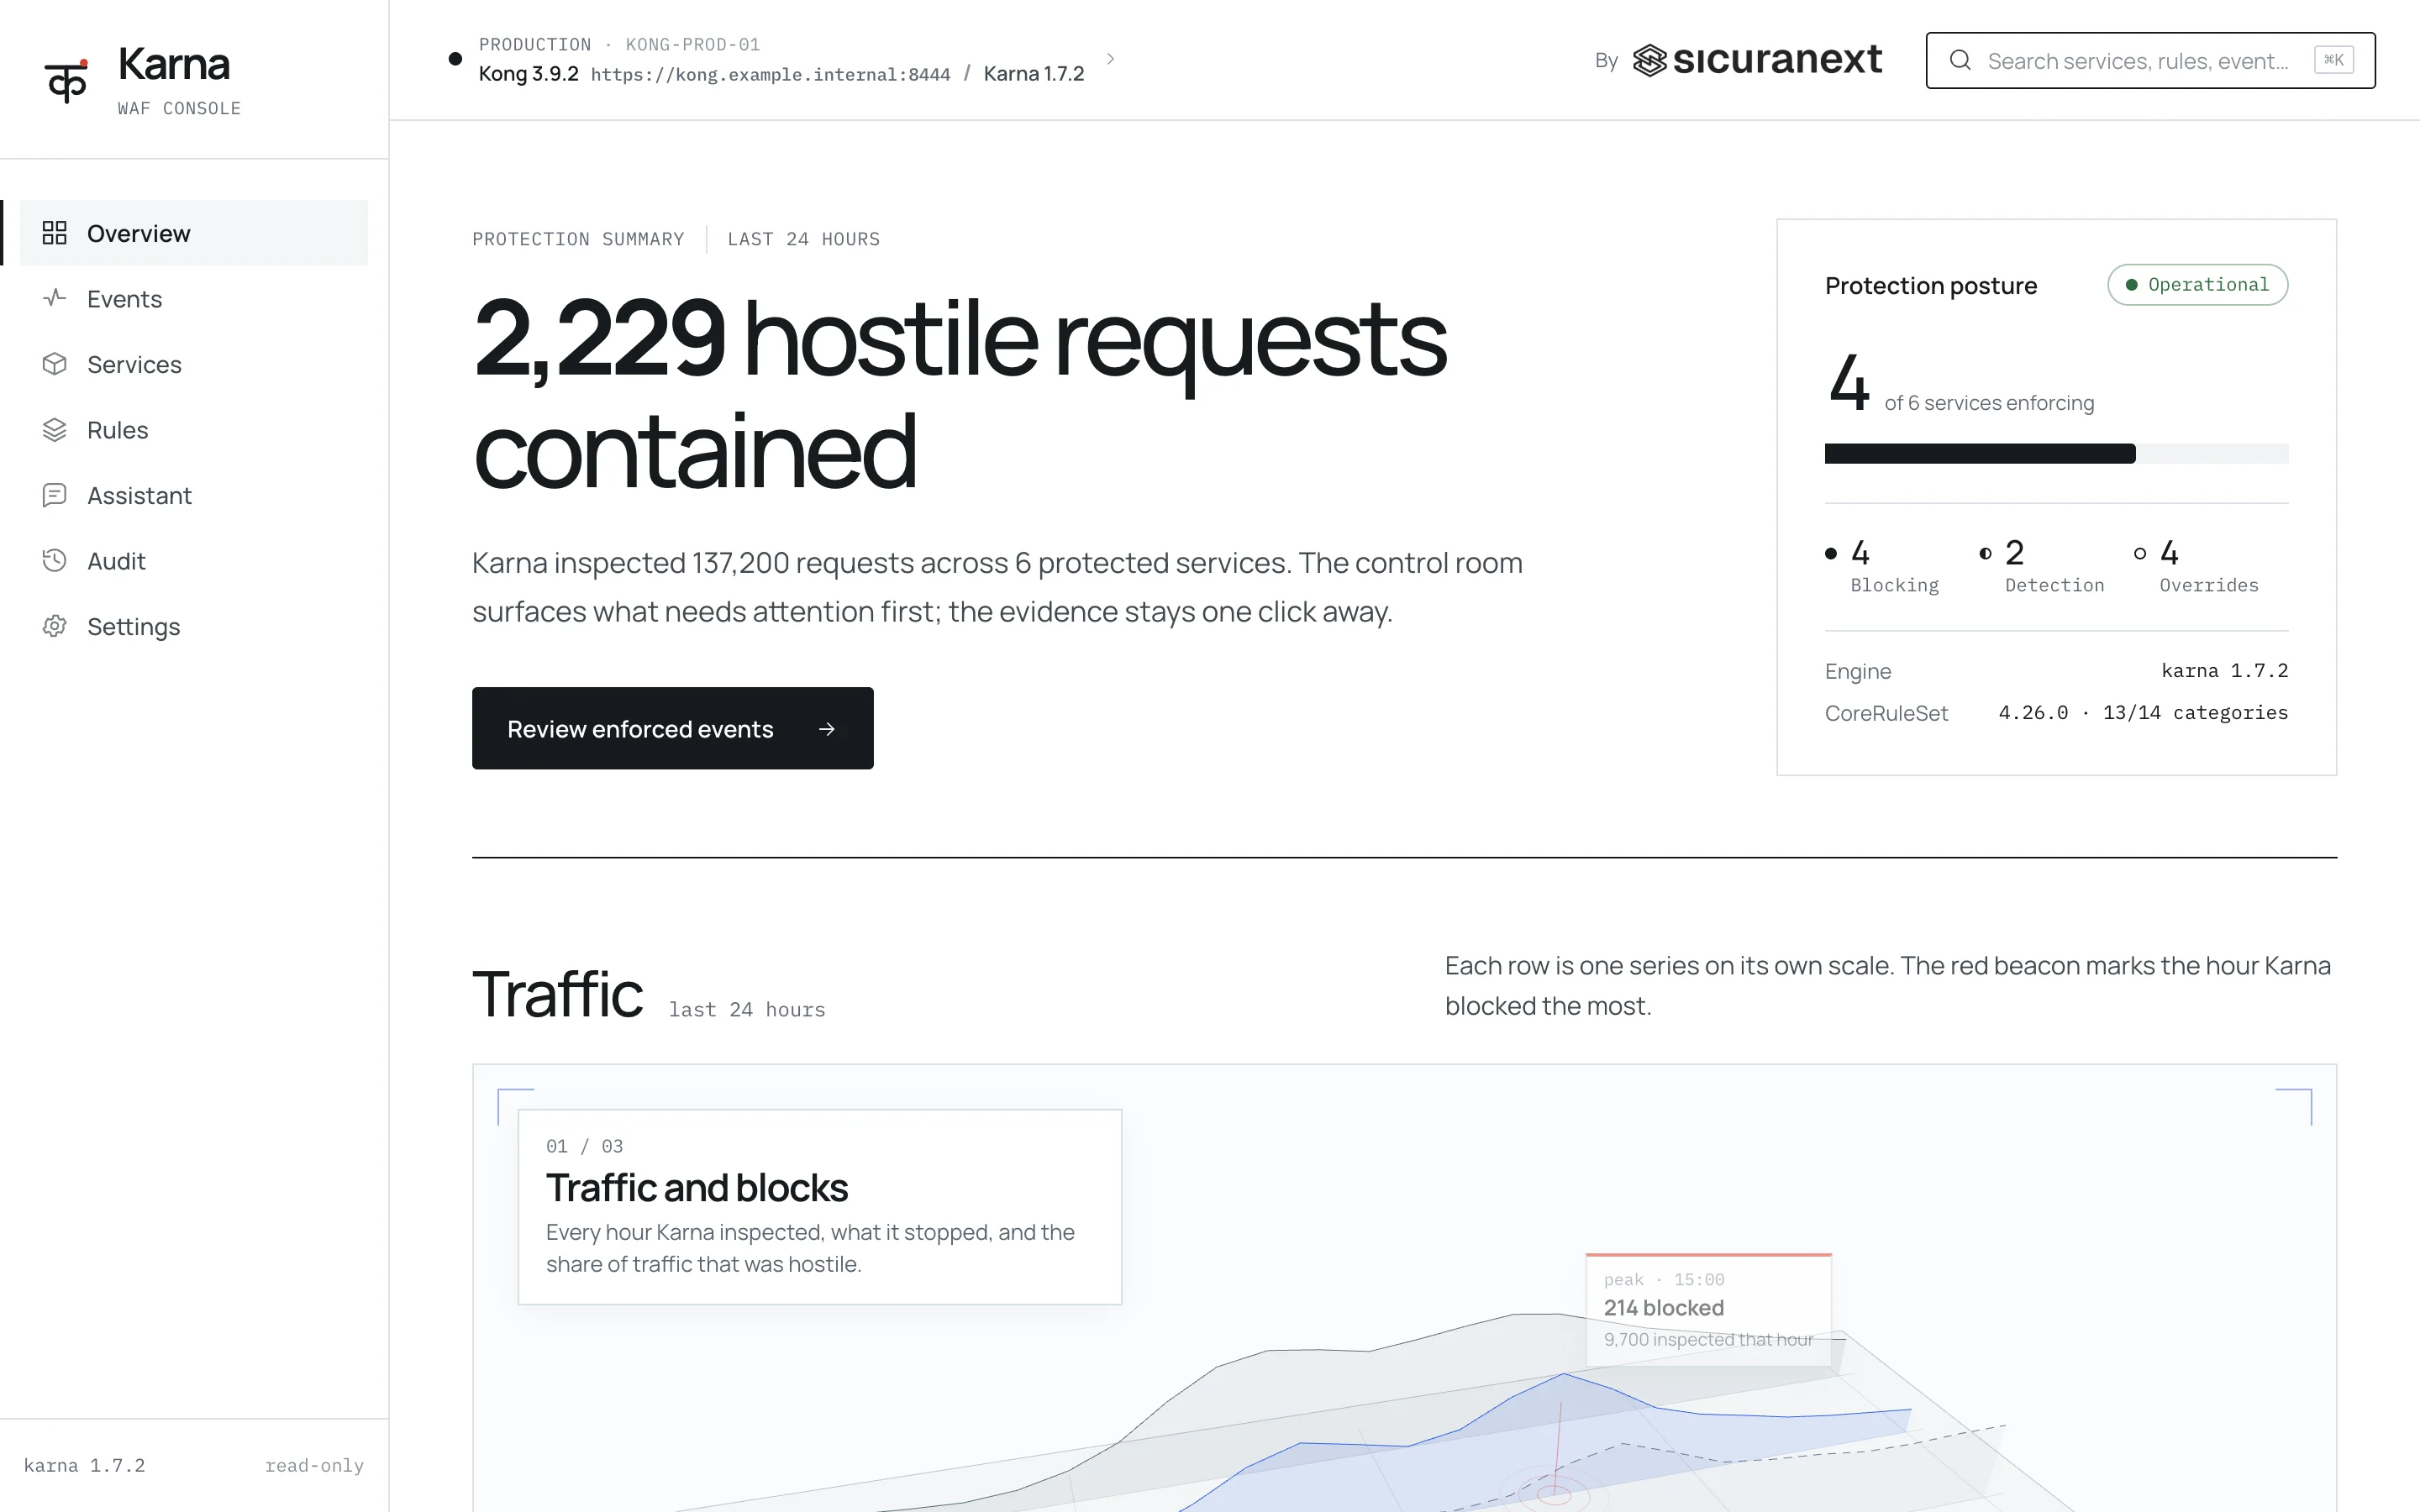This screenshot has height=1512, width=2420.
Task: Click the Karna logo icon
Action: click(66, 80)
